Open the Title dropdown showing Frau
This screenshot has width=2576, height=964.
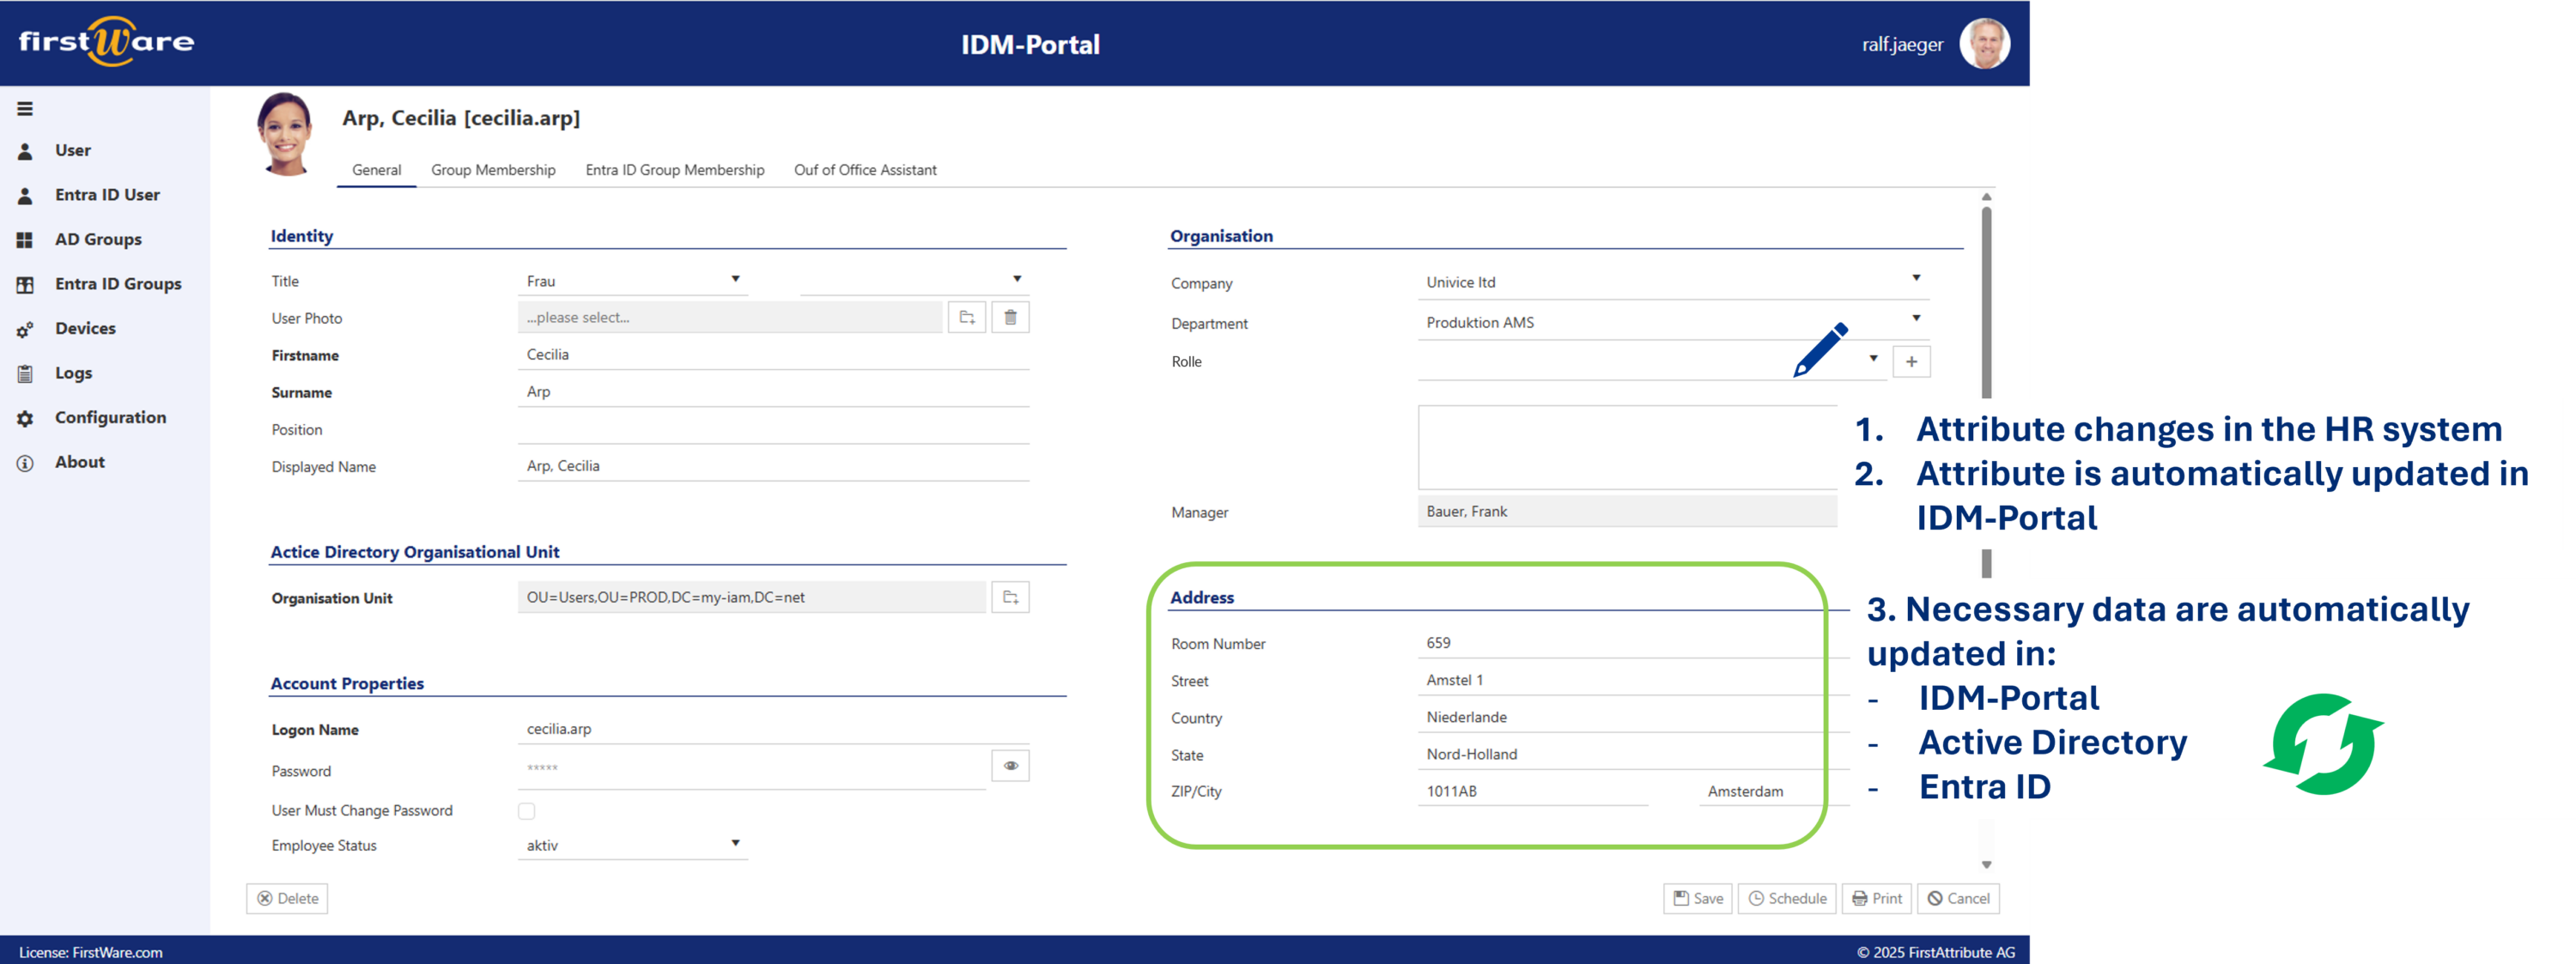[x=633, y=281]
